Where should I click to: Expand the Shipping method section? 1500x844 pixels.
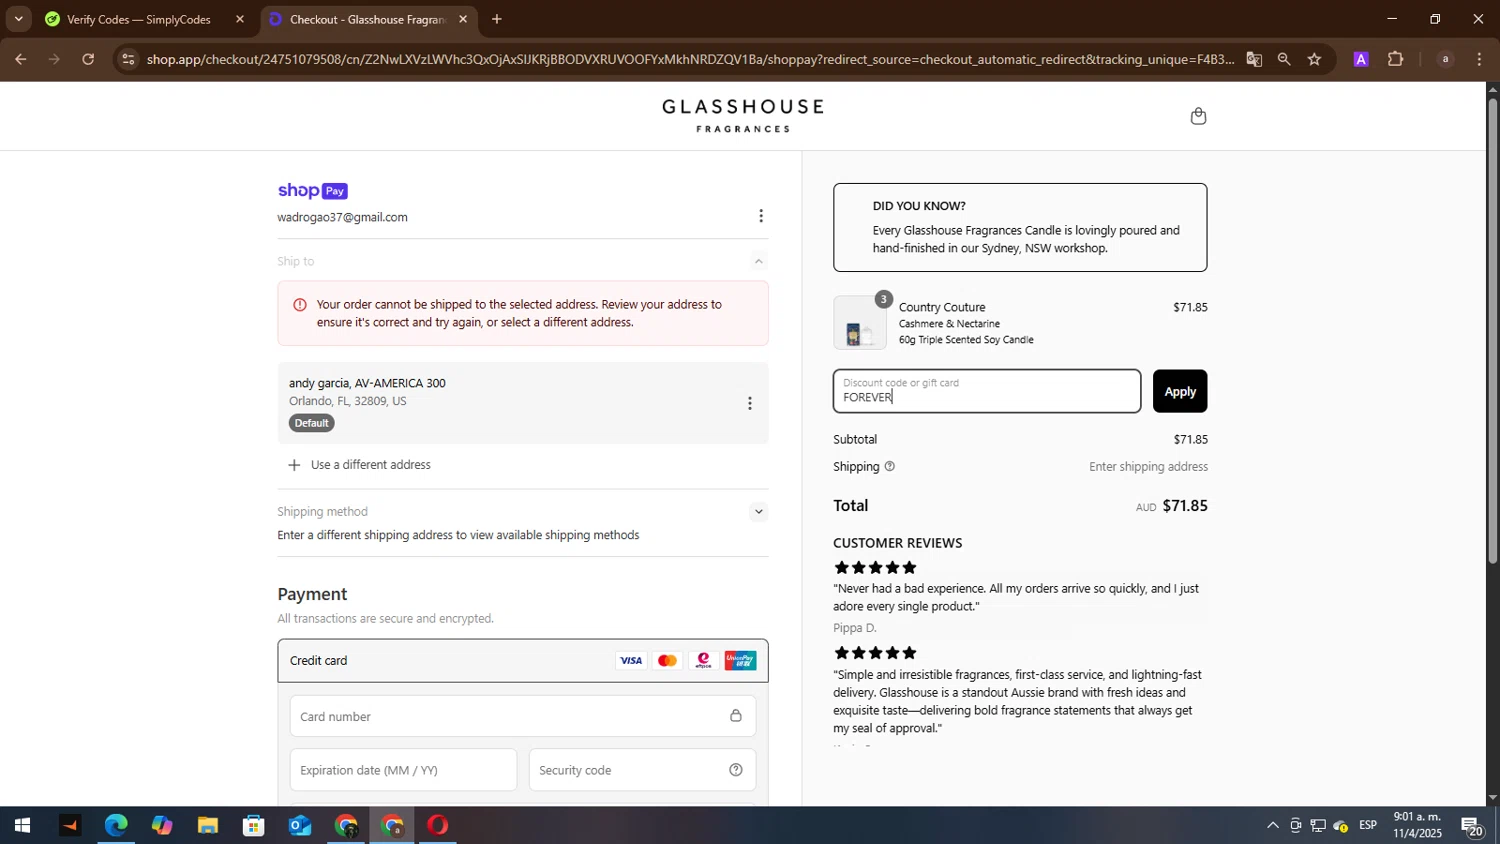pyautogui.click(x=759, y=512)
